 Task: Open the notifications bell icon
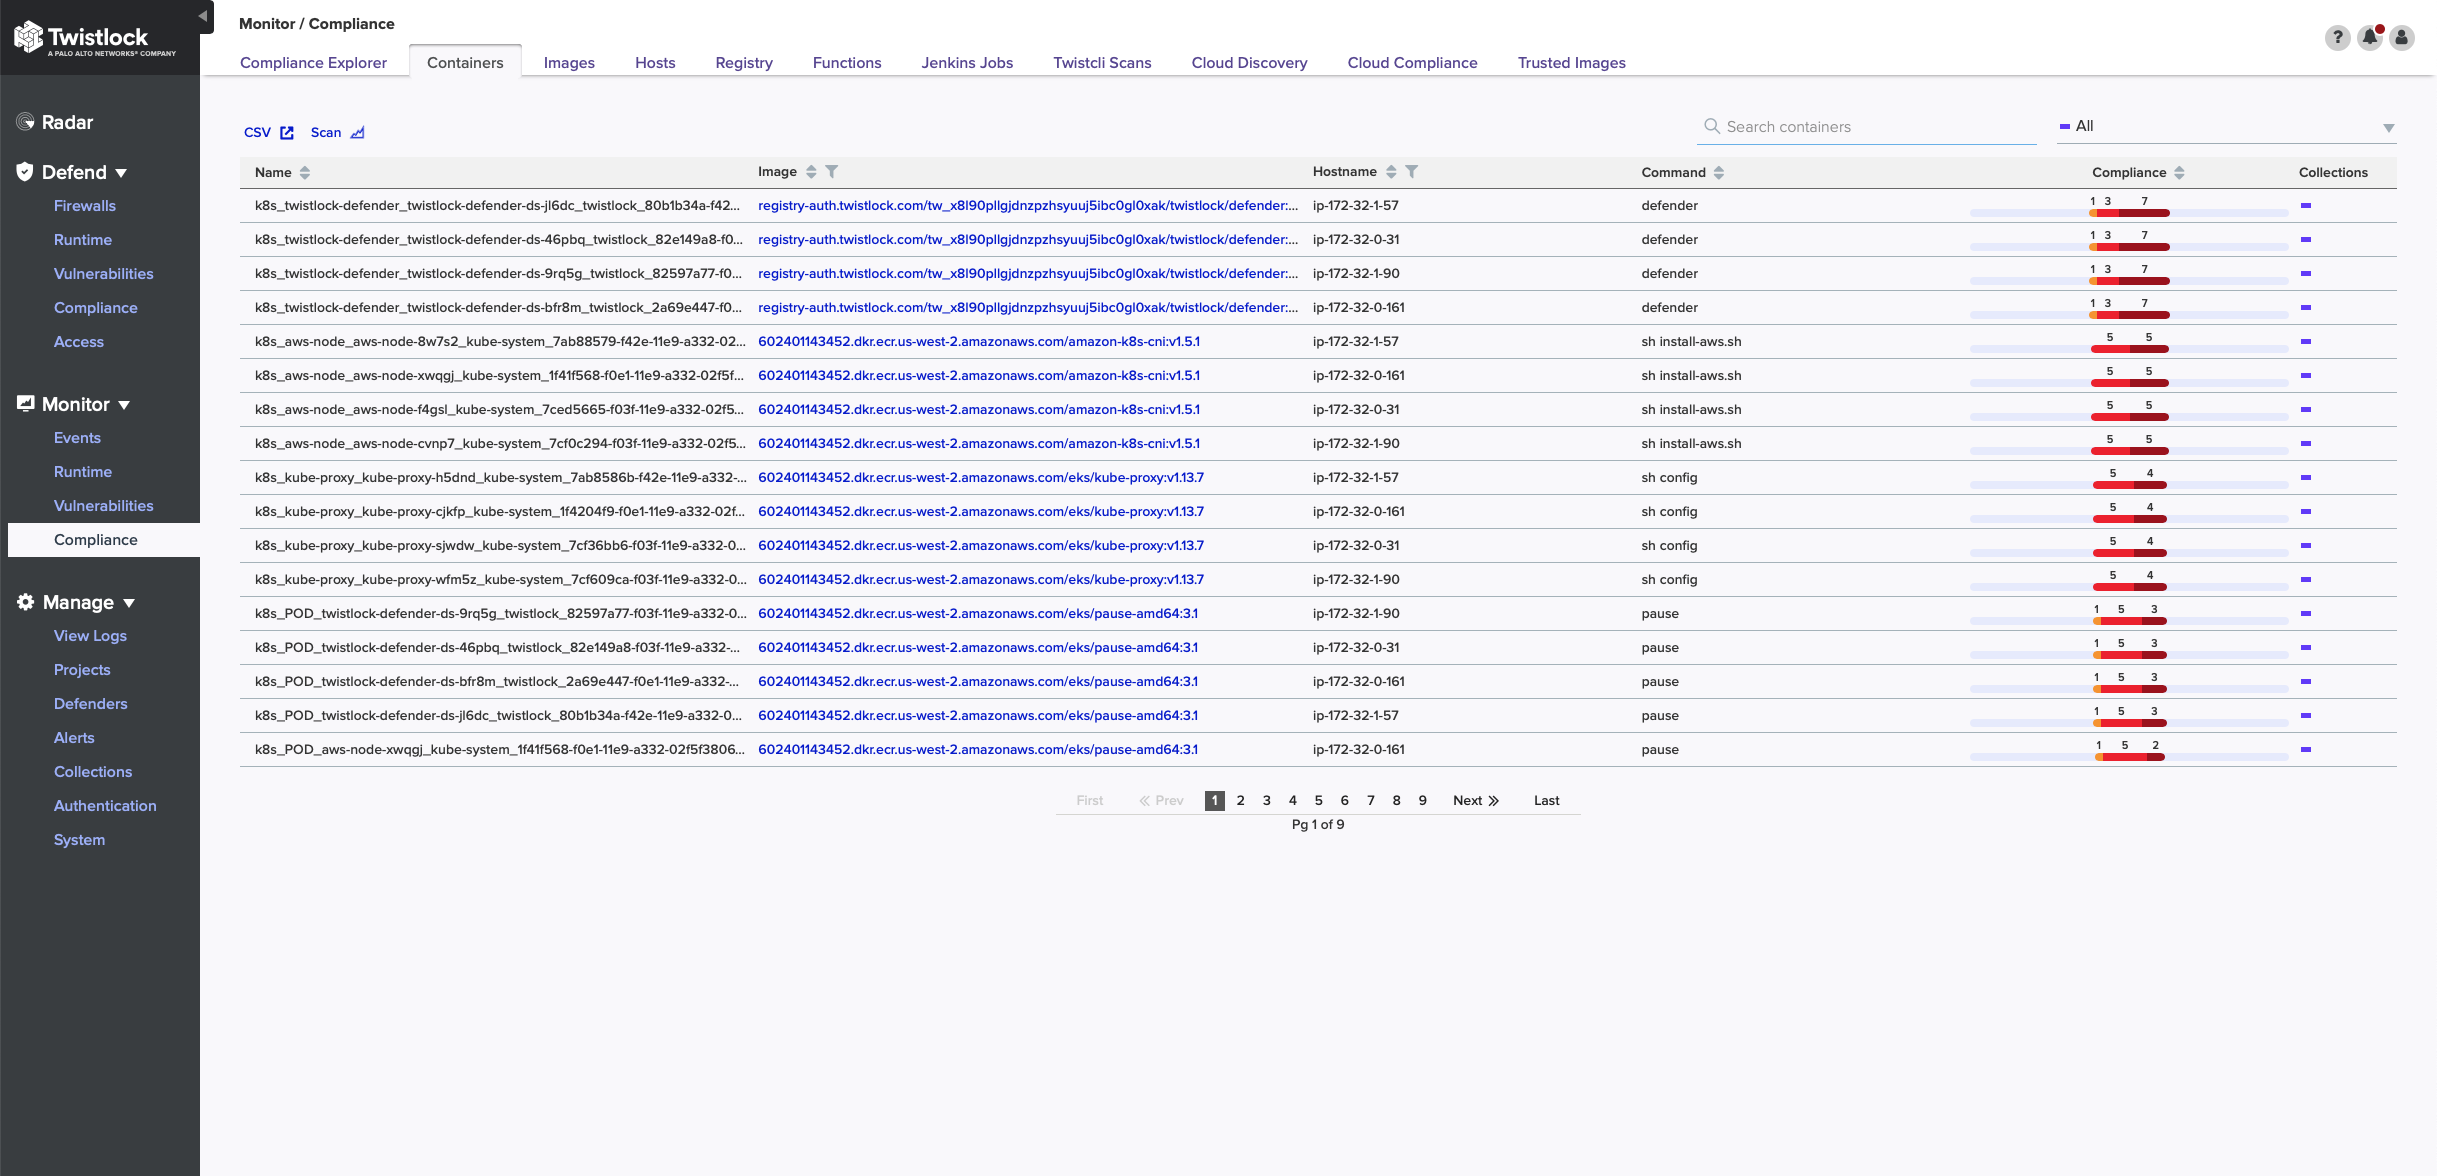coord(2369,38)
